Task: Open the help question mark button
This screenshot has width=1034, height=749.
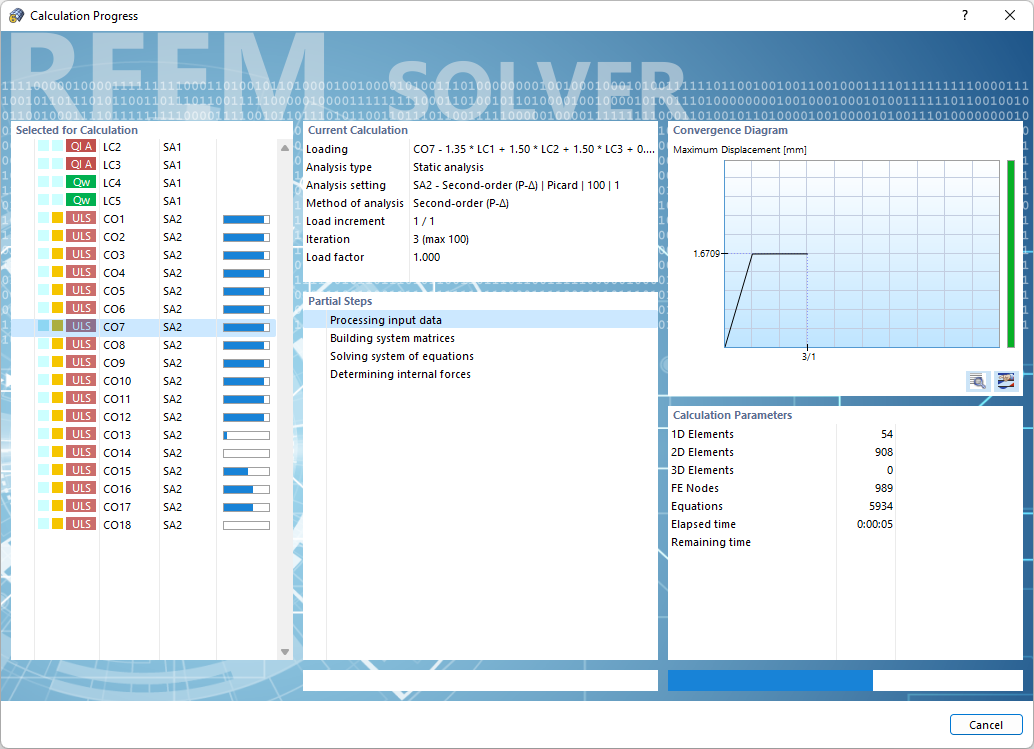Action: (964, 15)
